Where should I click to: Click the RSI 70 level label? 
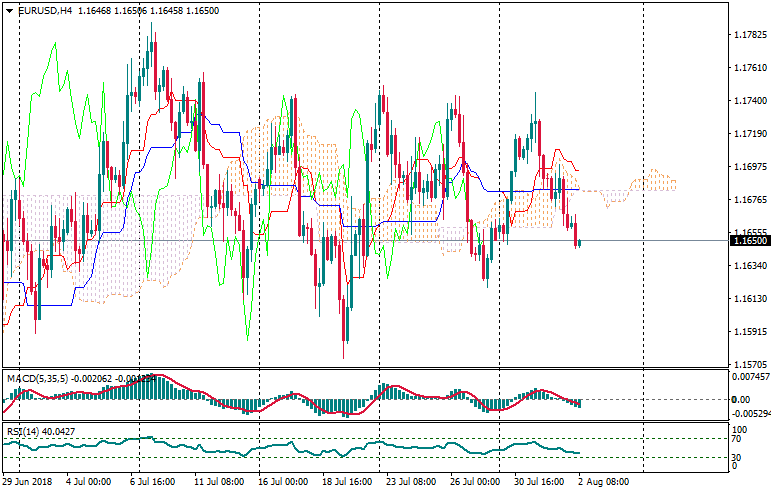[x=738, y=438]
